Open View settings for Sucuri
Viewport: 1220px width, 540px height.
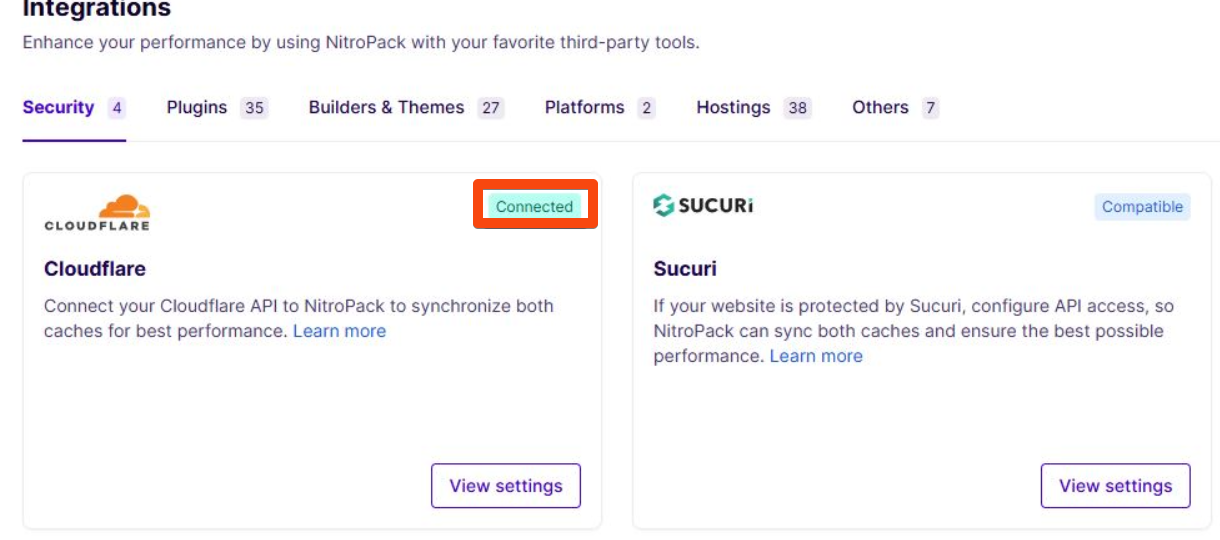(1115, 486)
